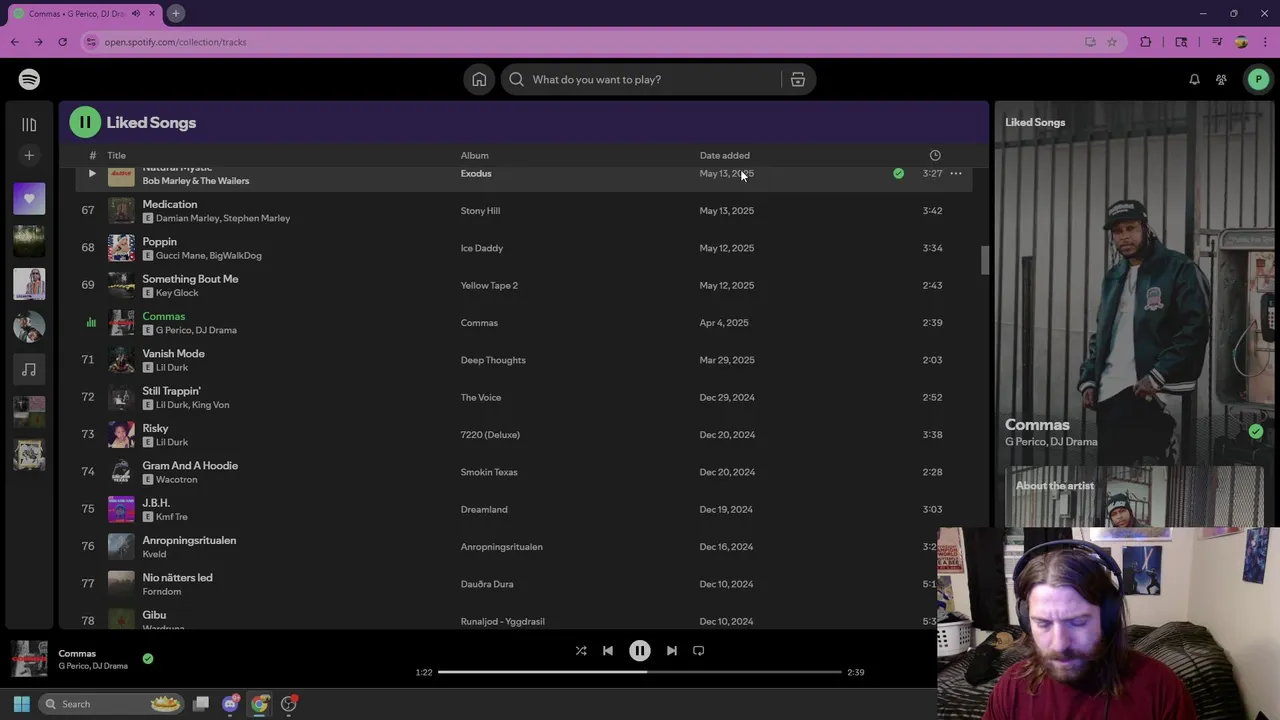
Task: Pause Liked Songs with green button
Action: pos(85,122)
